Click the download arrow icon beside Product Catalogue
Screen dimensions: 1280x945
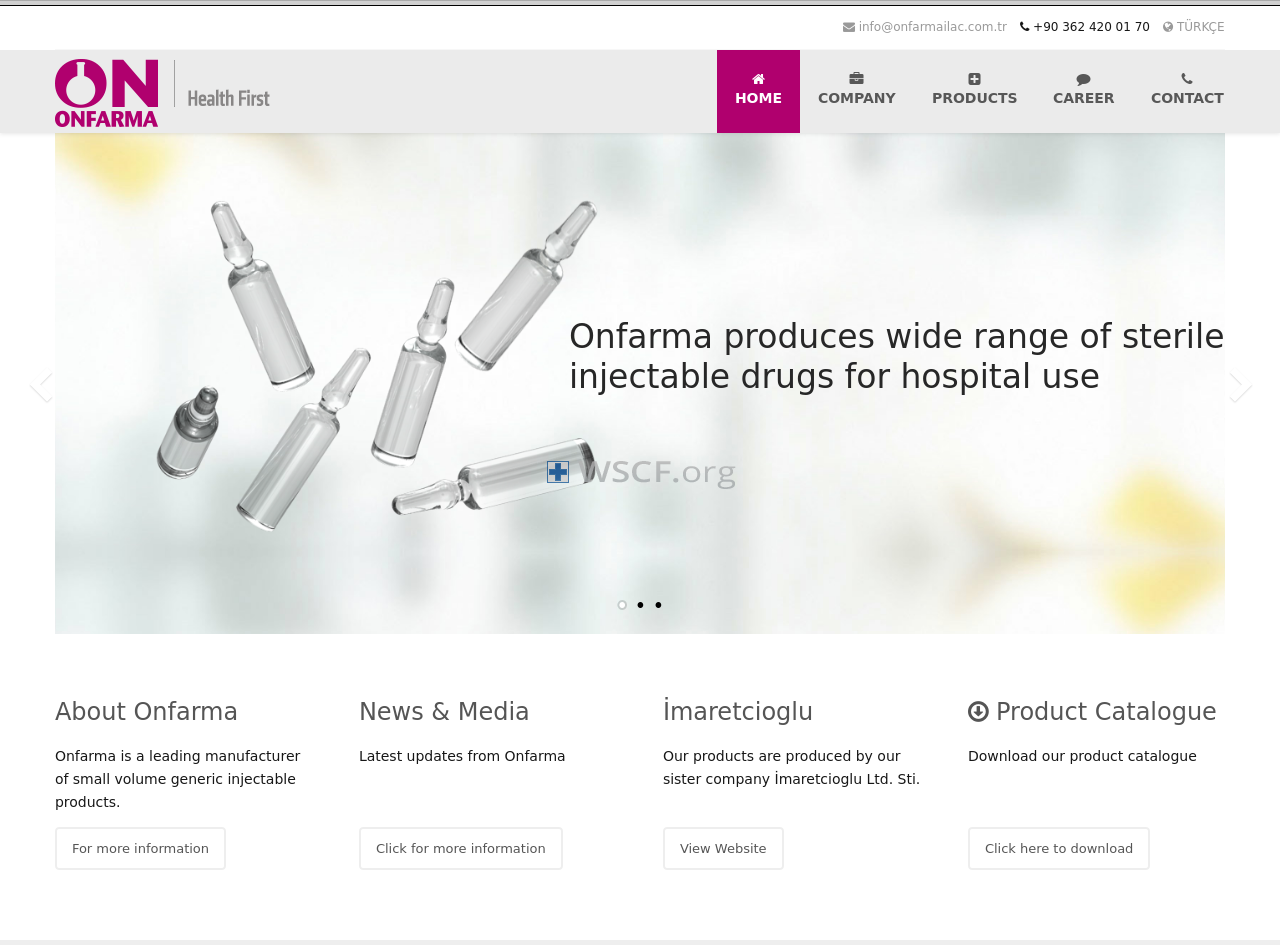(978, 712)
